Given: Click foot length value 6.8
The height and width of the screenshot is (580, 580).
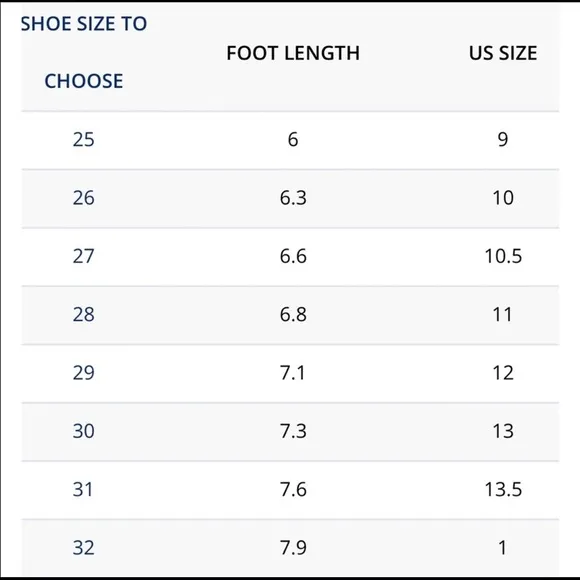Looking at the screenshot, I should 293,314.
